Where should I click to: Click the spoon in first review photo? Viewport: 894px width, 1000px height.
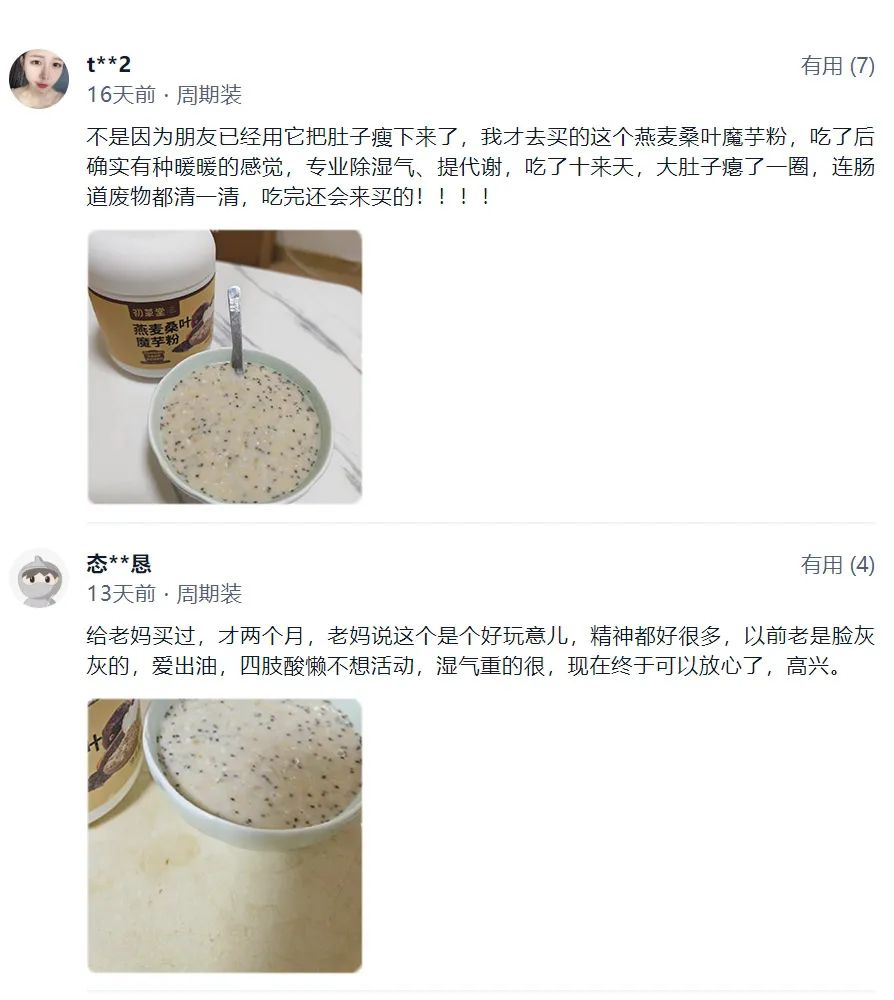(x=235, y=330)
